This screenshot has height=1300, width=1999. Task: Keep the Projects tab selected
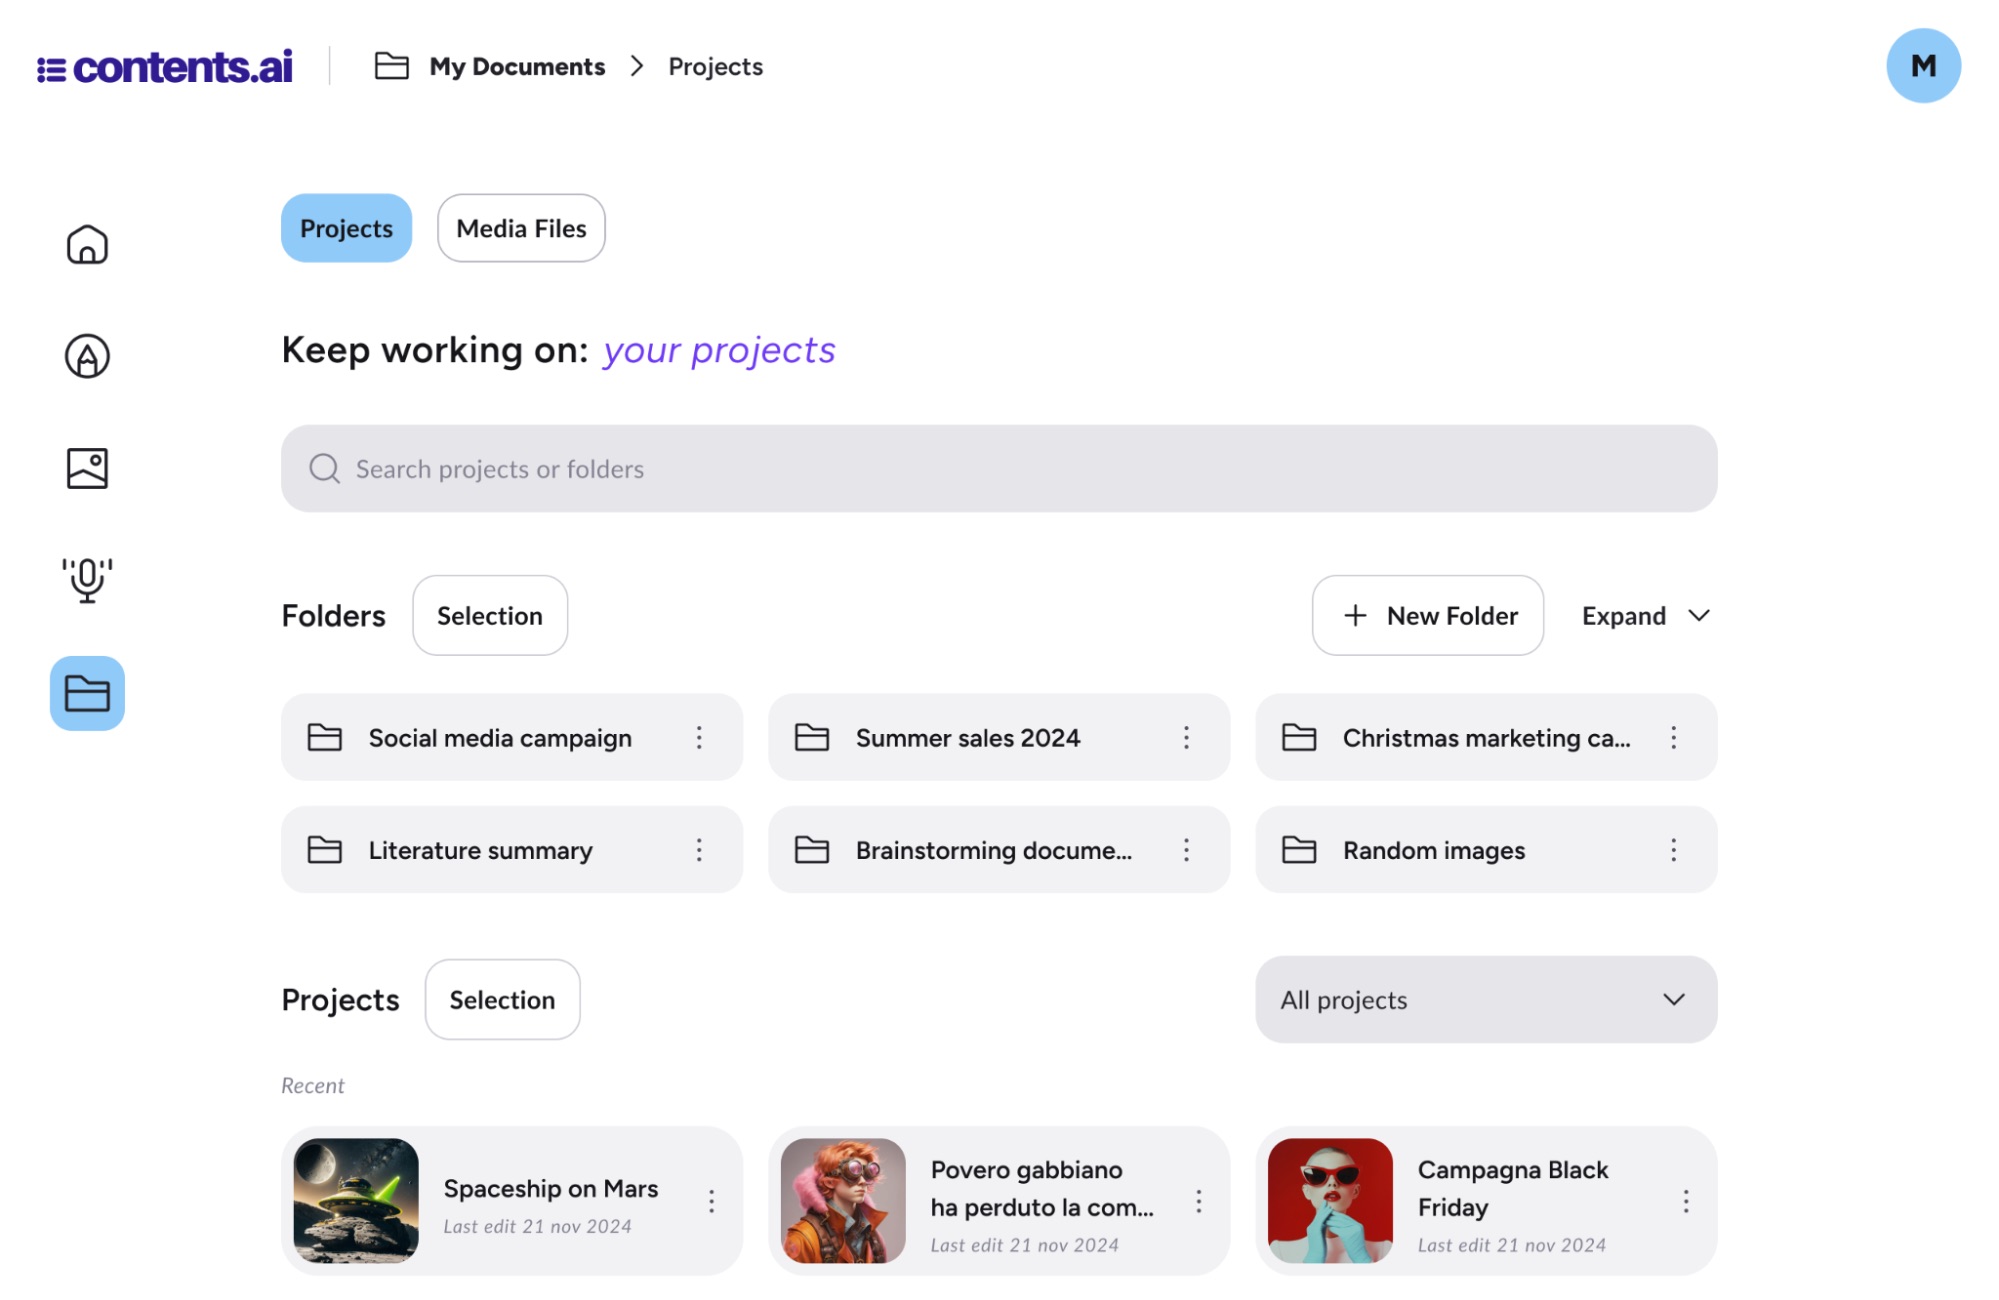coord(345,228)
